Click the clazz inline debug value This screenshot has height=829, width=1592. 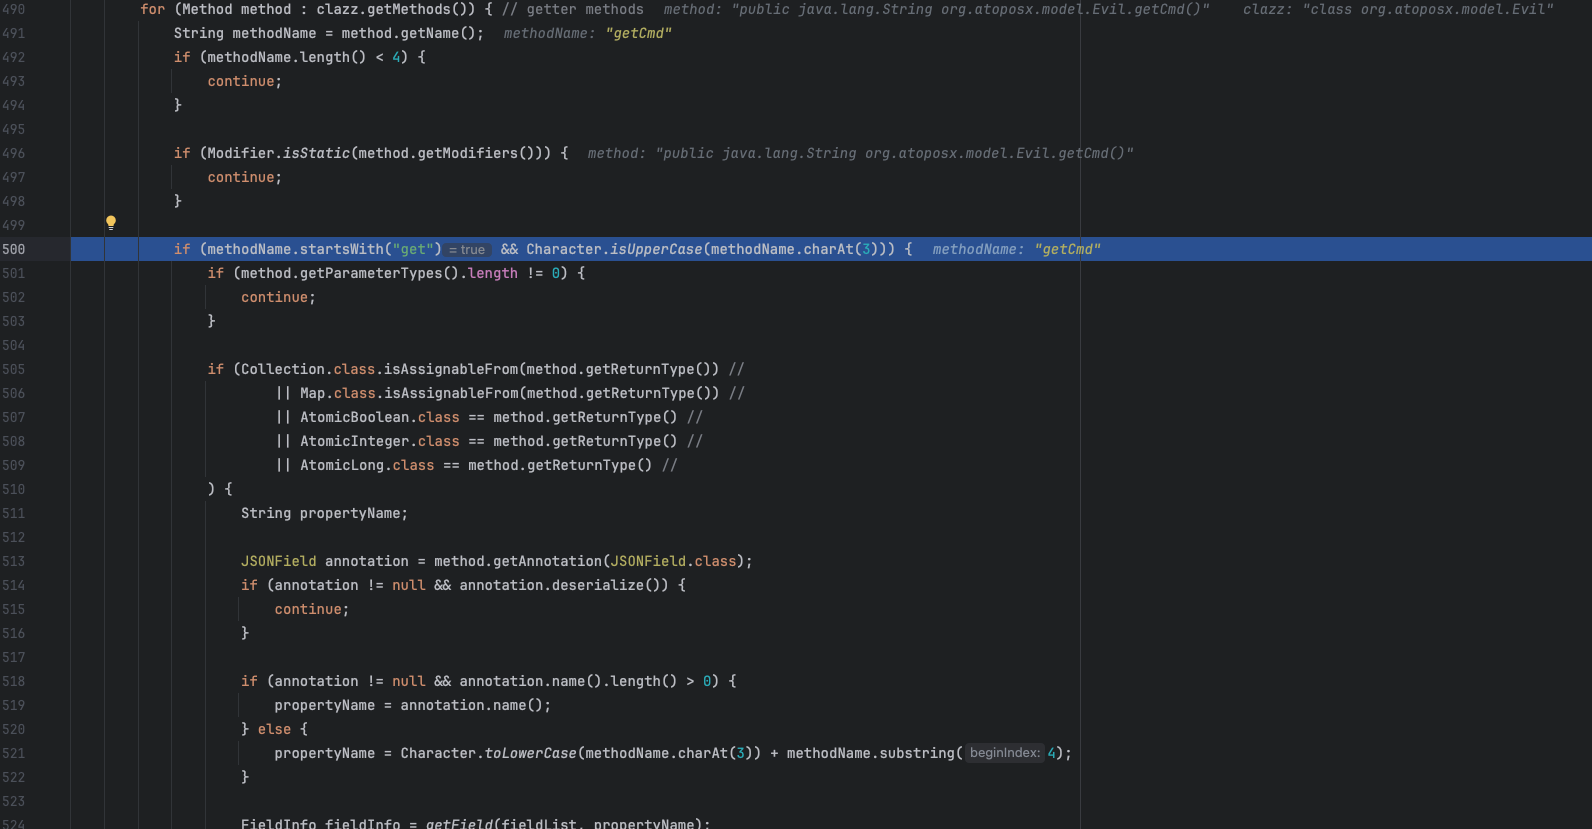coord(1397,9)
